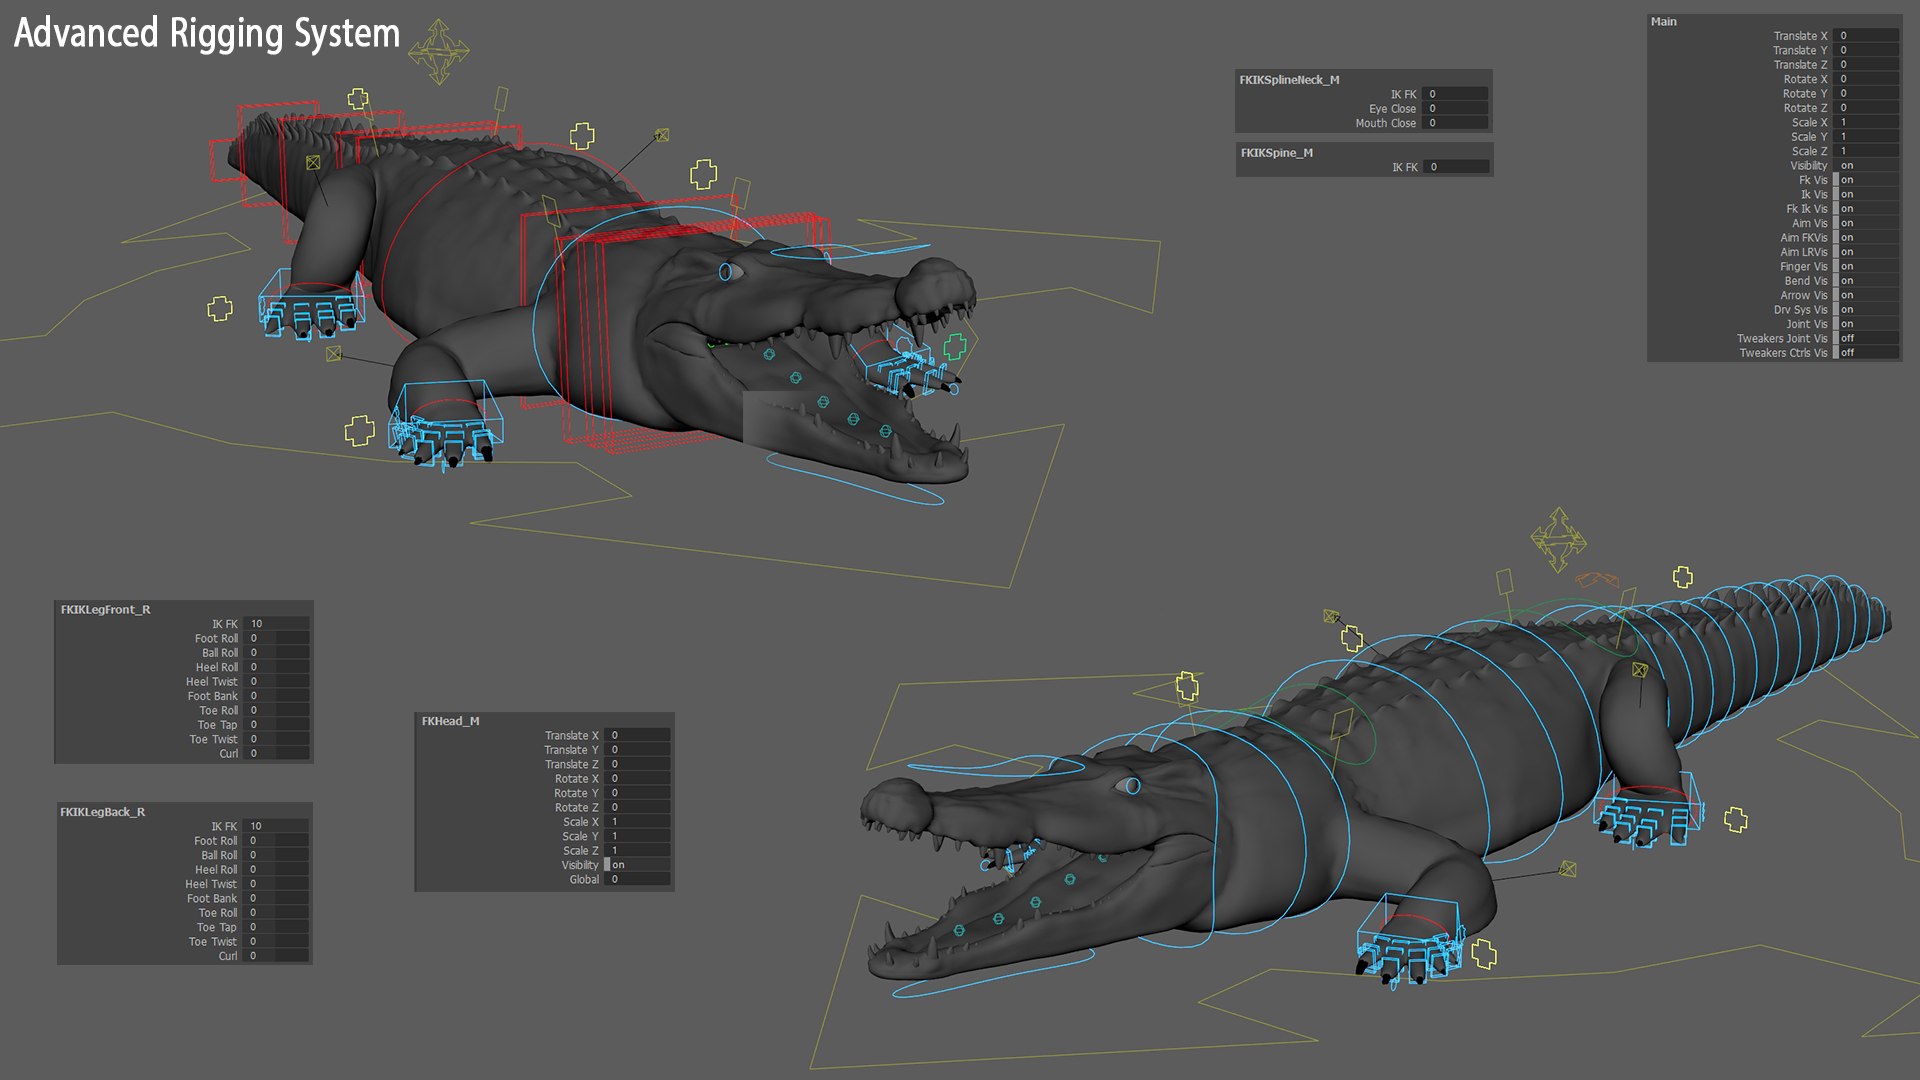Click IK FK field in FKIKSplineNeck_M

point(1456,94)
